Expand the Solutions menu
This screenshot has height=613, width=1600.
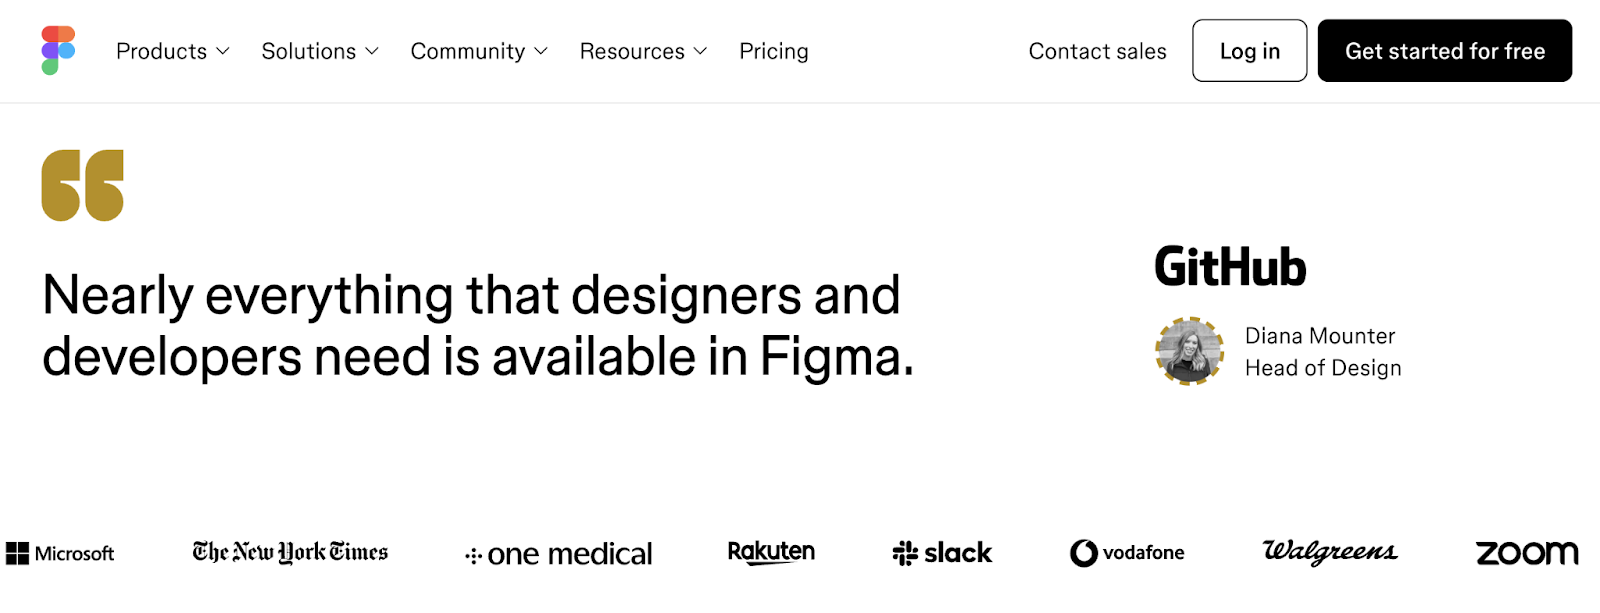pyautogui.click(x=318, y=51)
